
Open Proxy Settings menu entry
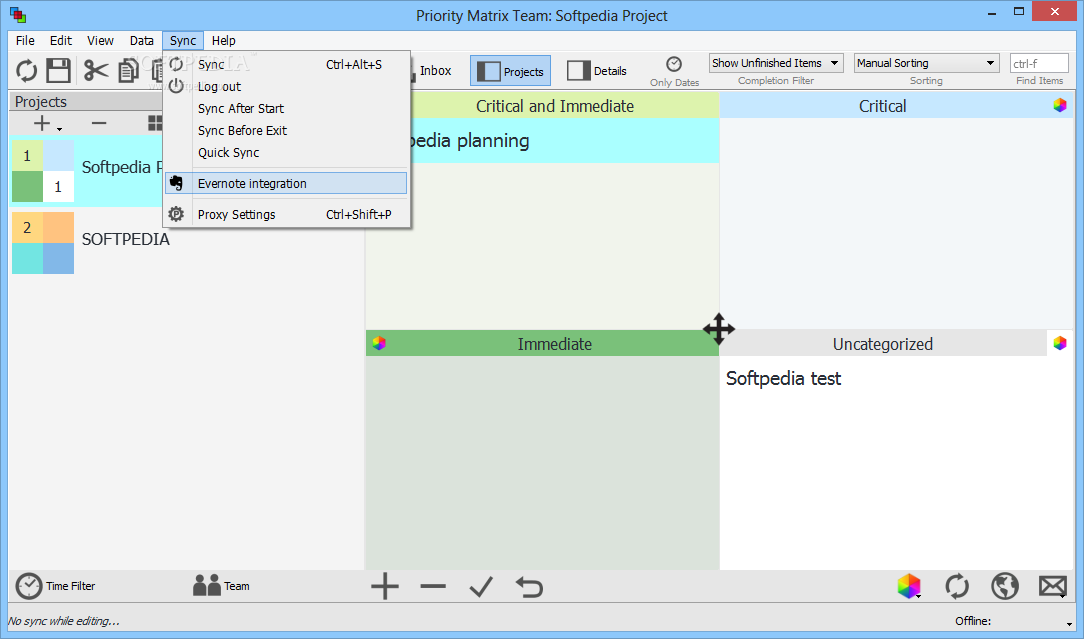286,214
